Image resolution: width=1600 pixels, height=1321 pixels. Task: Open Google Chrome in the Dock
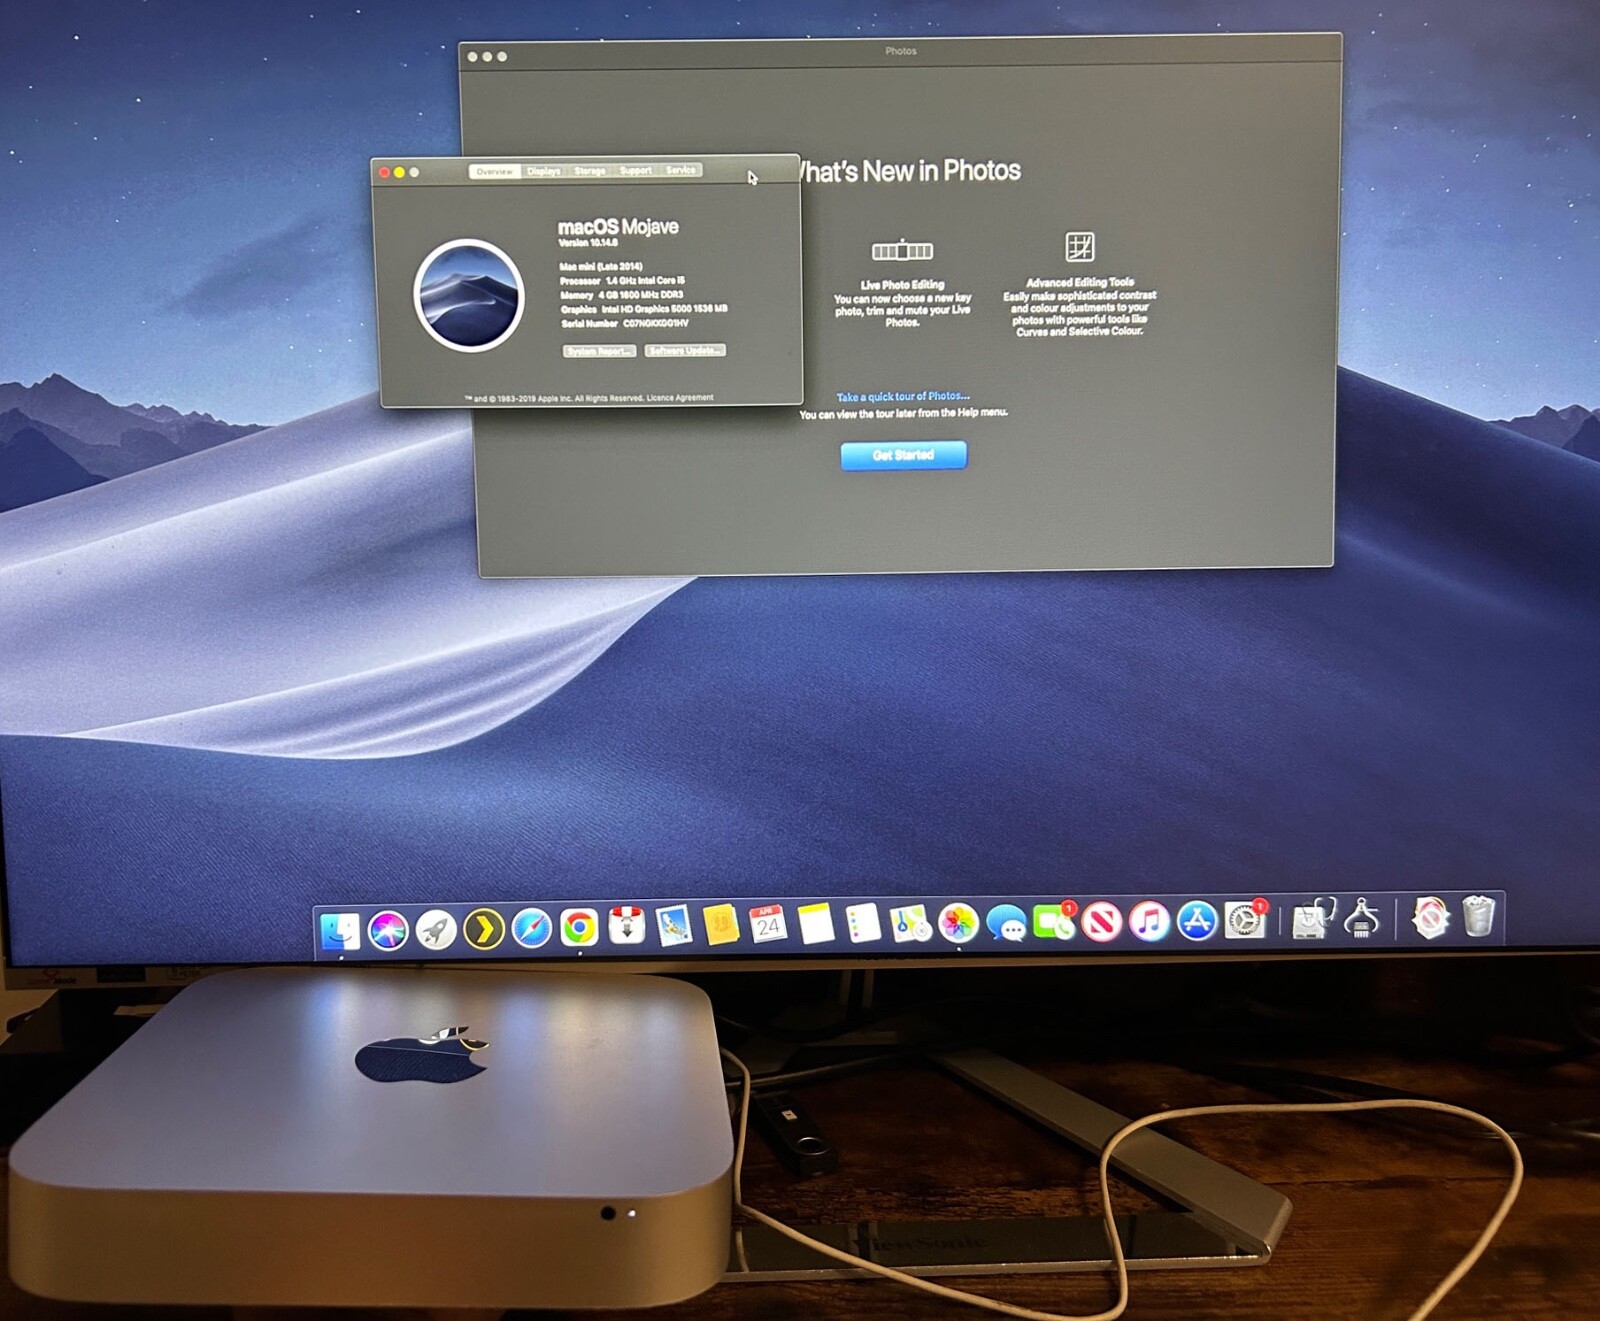(x=579, y=928)
